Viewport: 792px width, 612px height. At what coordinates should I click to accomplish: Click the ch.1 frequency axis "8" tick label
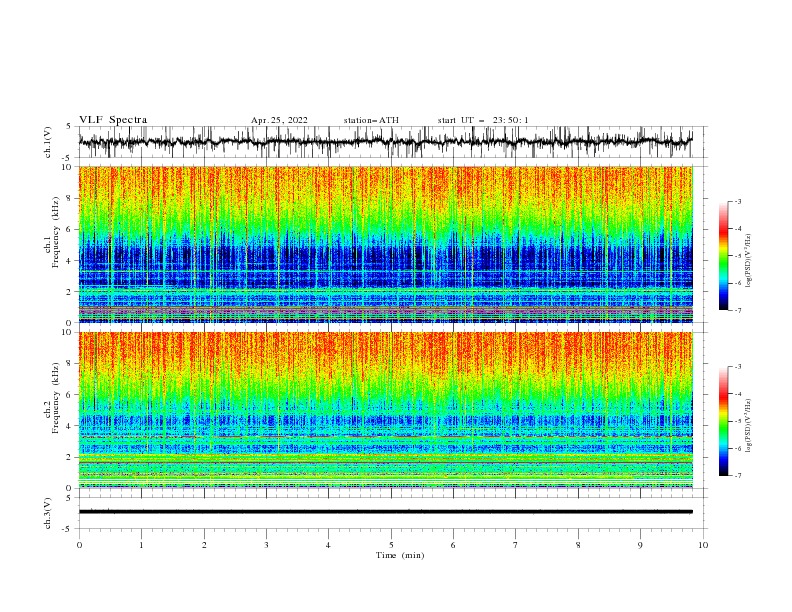tap(70, 198)
